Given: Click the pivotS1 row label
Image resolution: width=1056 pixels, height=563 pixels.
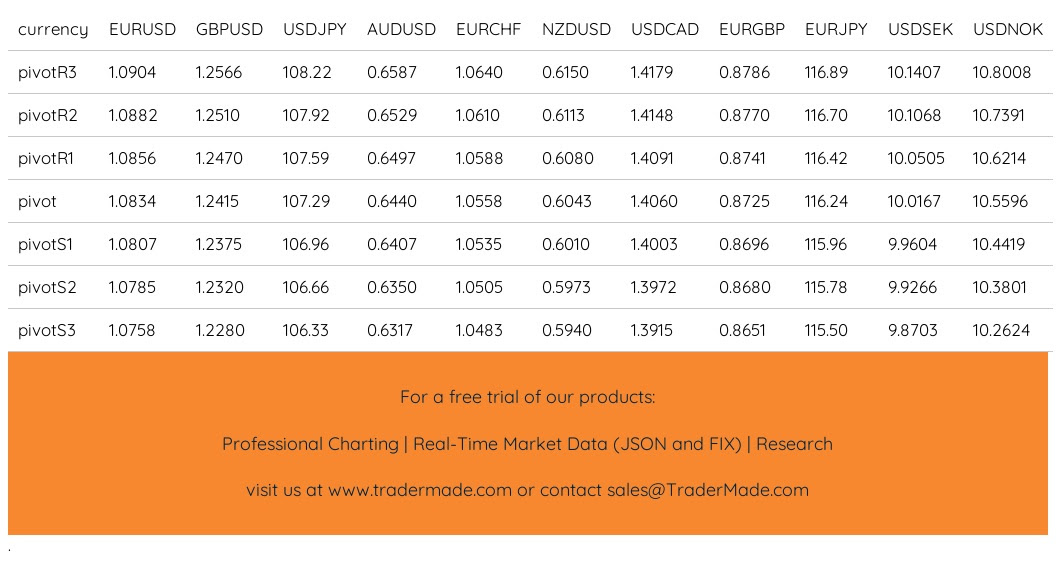Looking at the screenshot, I should pyautogui.click(x=46, y=244).
